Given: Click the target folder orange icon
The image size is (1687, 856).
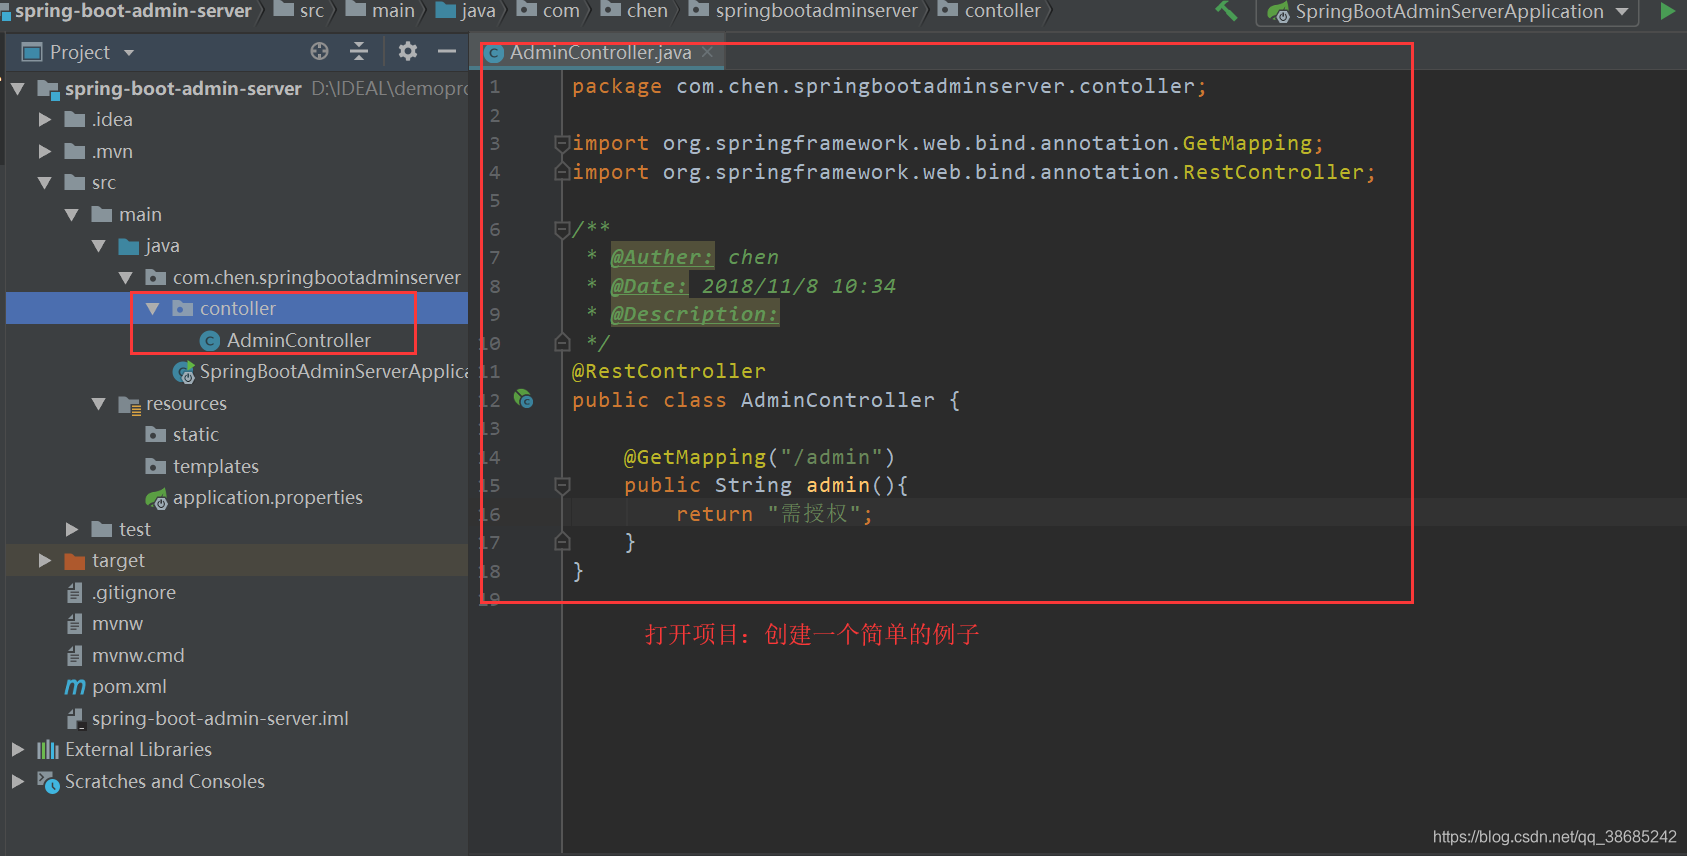Looking at the screenshot, I should (x=75, y=561).
